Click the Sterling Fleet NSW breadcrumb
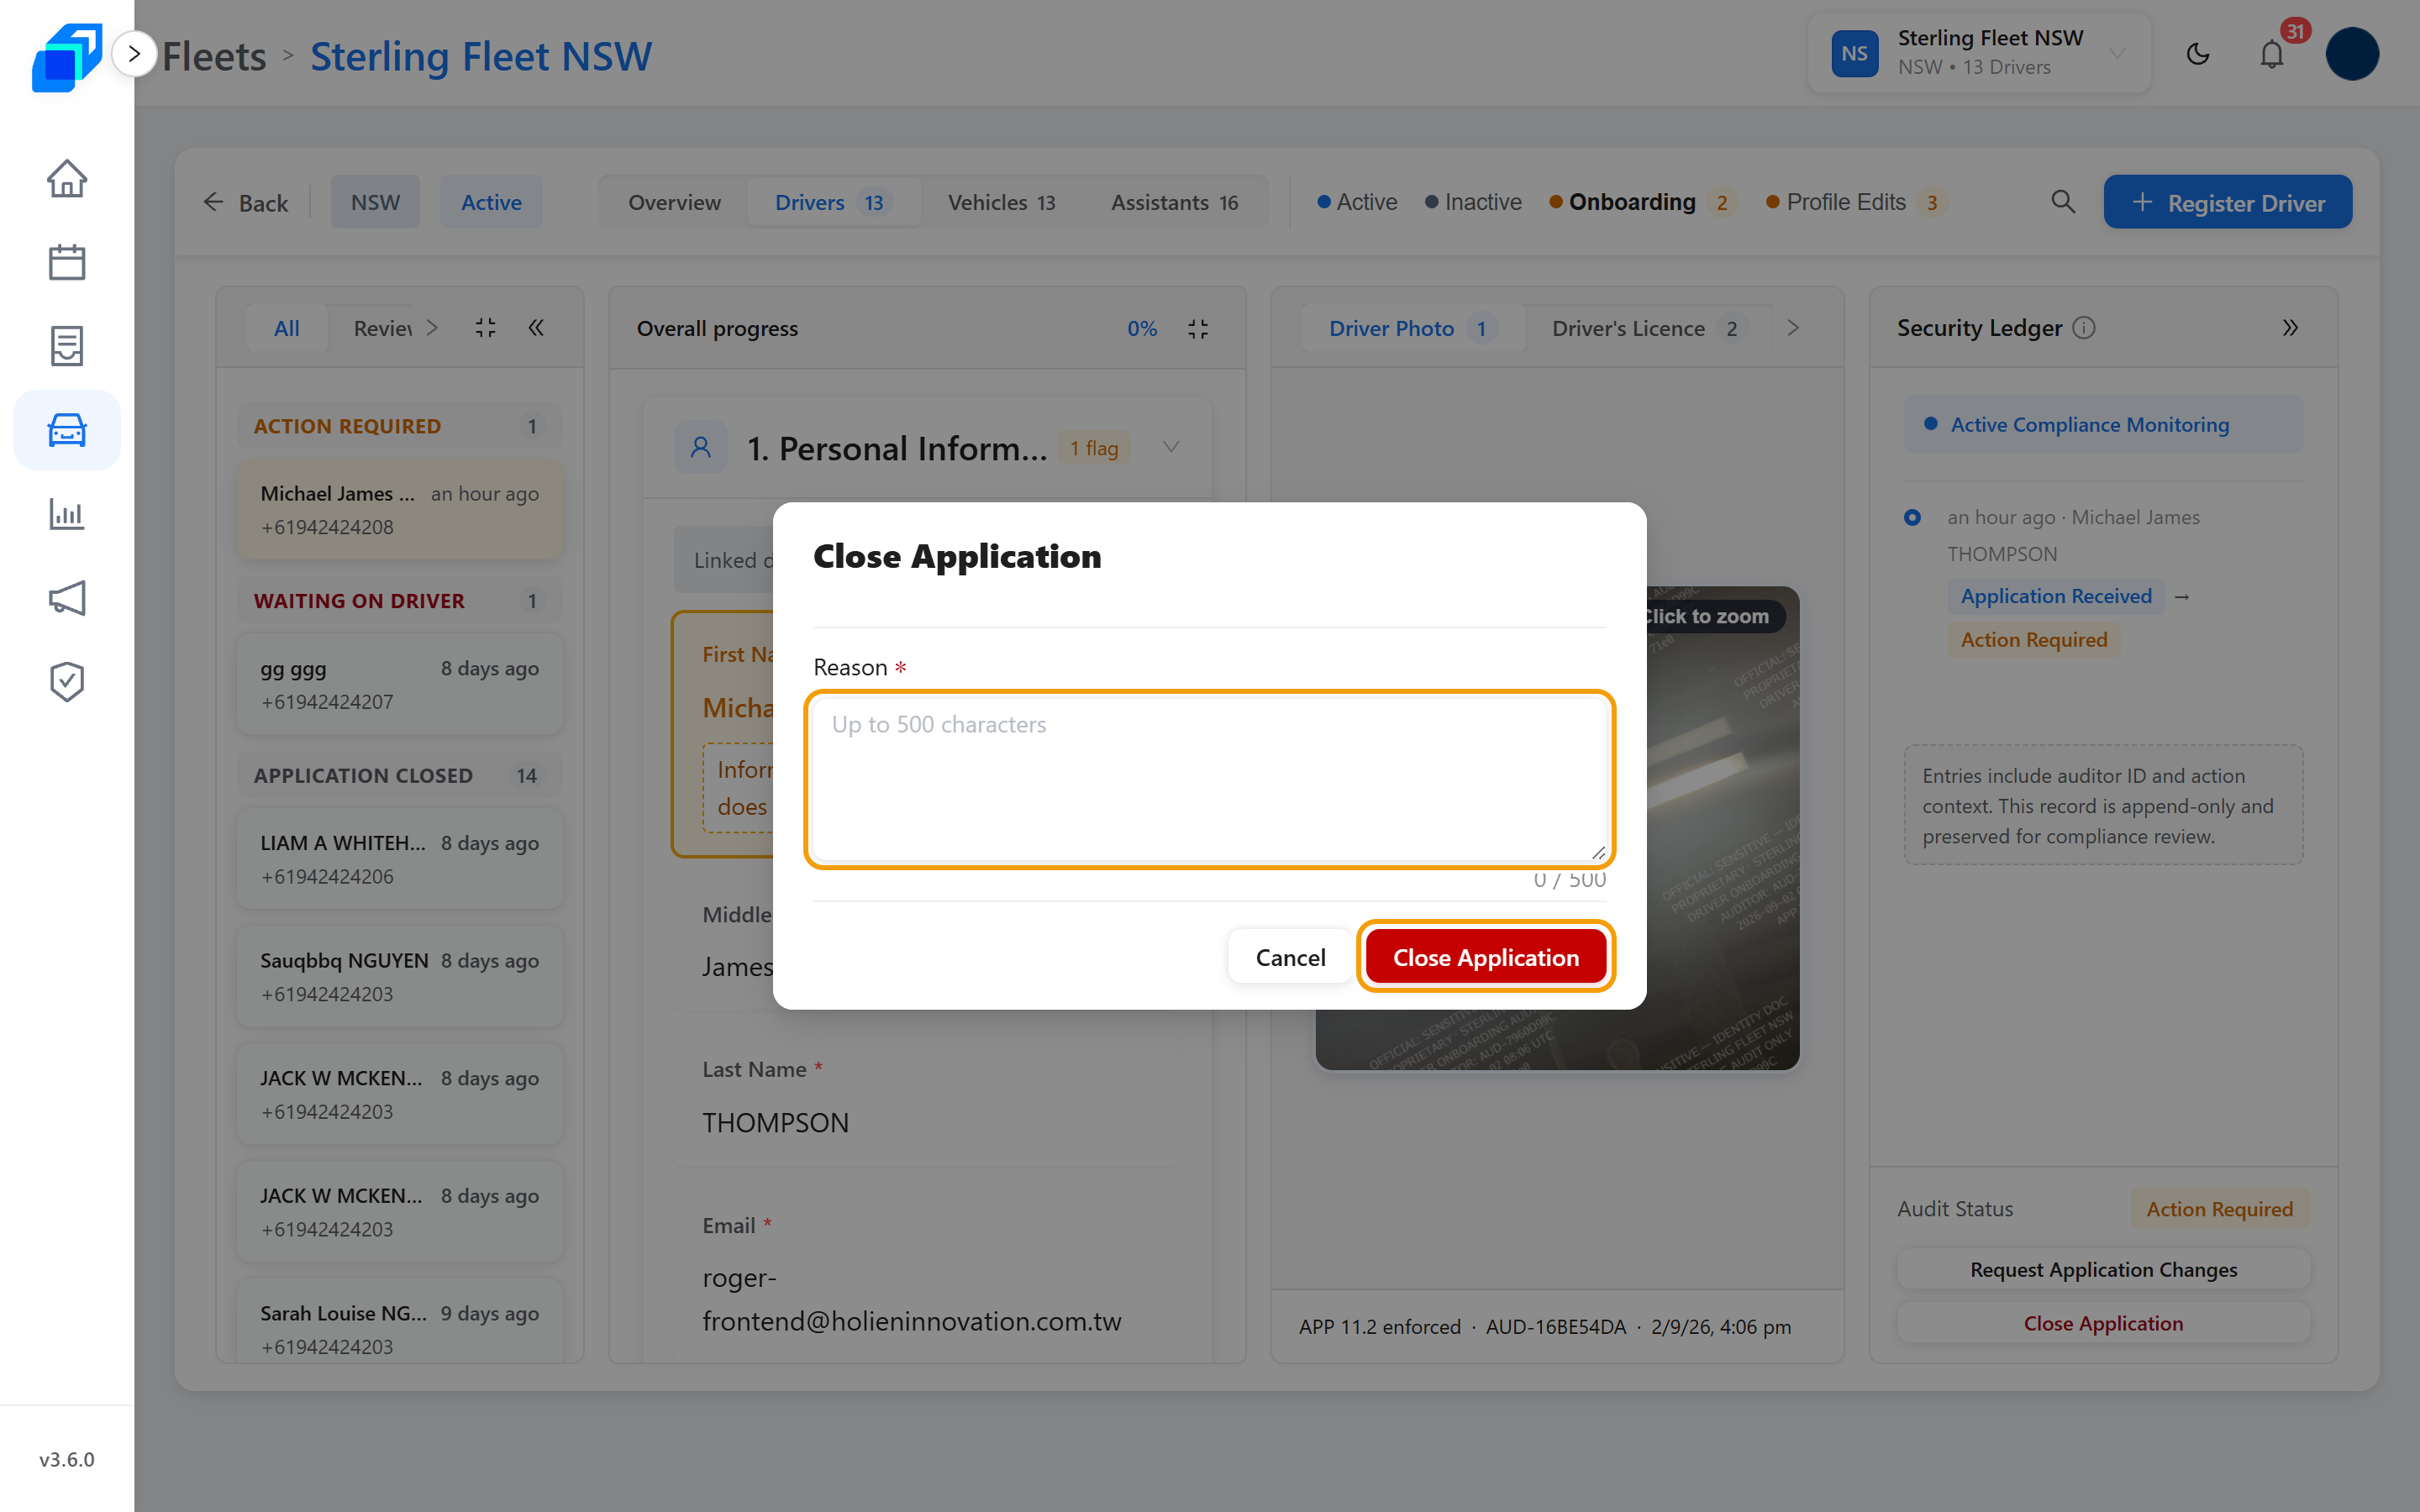This screenshot has width=2420, height=1512. pyautogui.click(x=481, y=56)
